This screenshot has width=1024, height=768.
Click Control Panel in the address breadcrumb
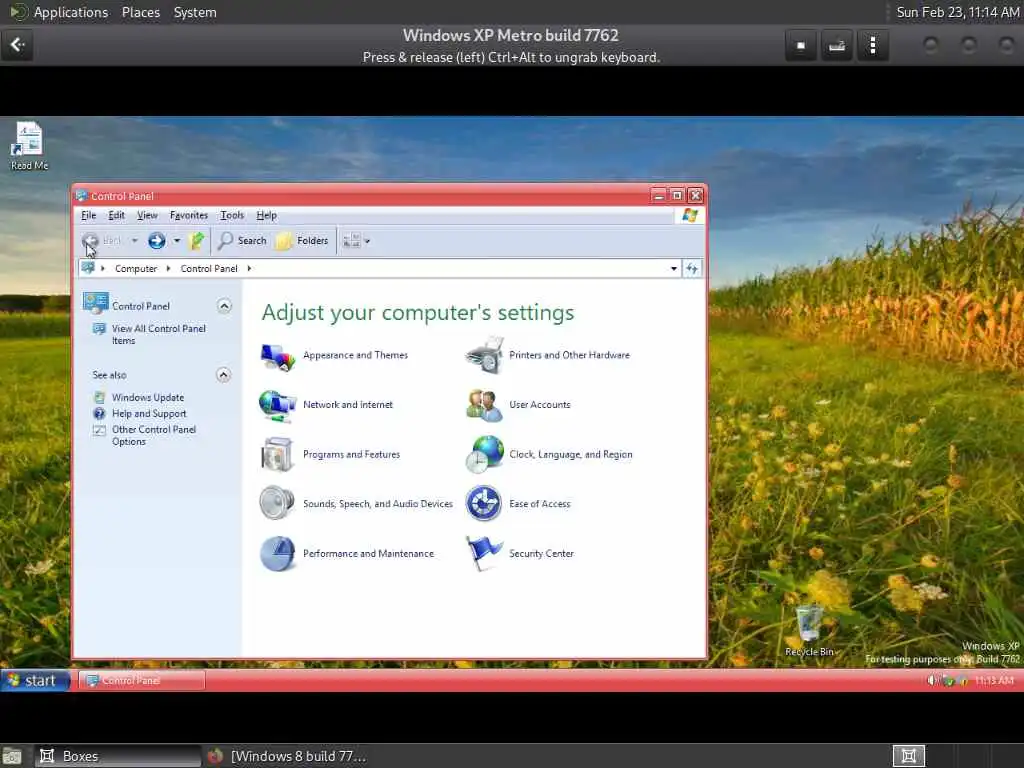pyautogui.click(x=209, y=268)
